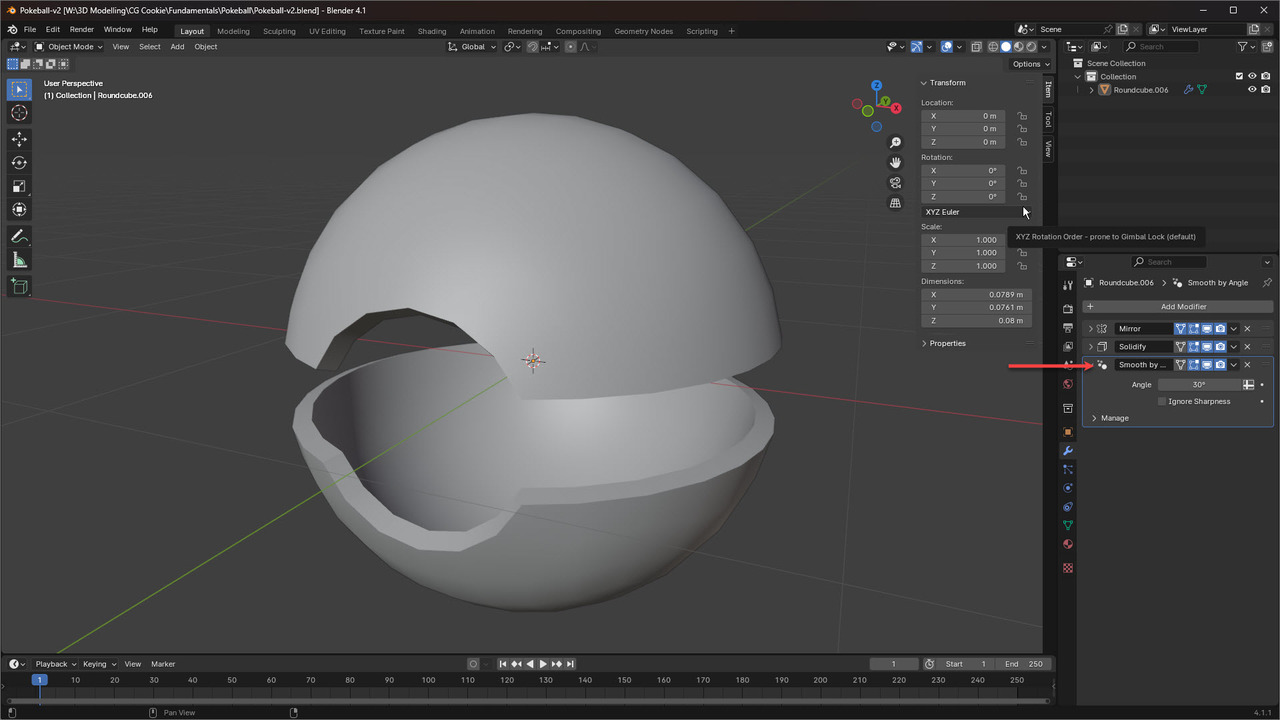Remove the Solidify modifier with X button
Image resolution: width=1280 pixels, height=720 pixels.
tap(1247, 347)
